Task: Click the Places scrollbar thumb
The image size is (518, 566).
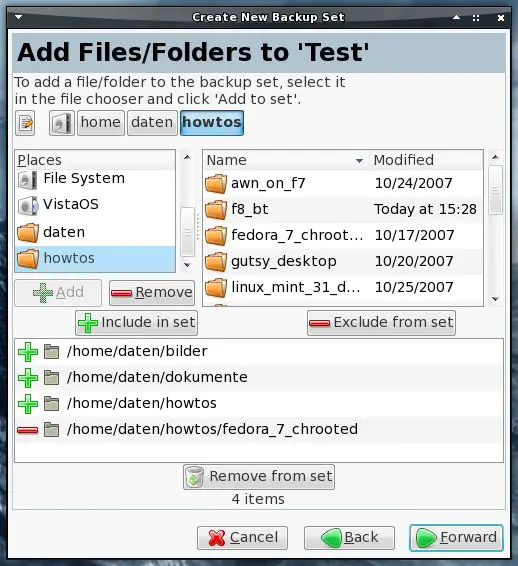Action: [x=187, y=232]
